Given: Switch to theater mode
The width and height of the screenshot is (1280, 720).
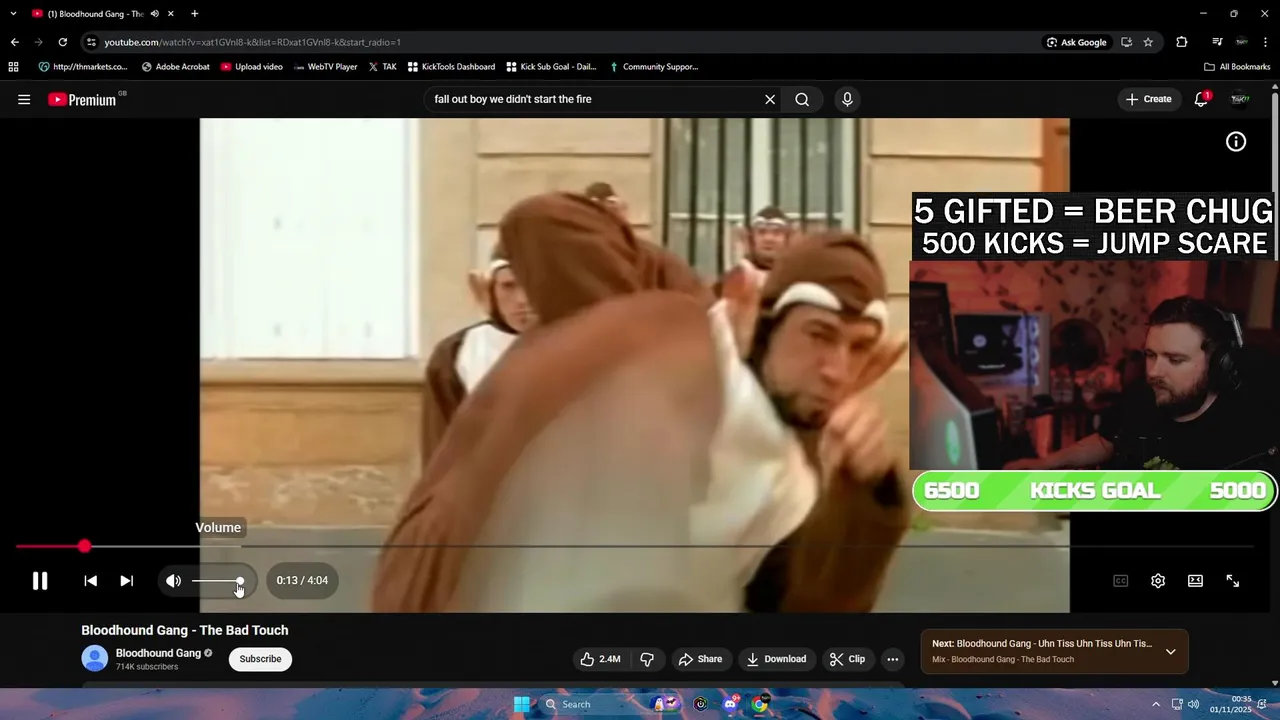Looking at the screenshot, I should point(1195,581).
